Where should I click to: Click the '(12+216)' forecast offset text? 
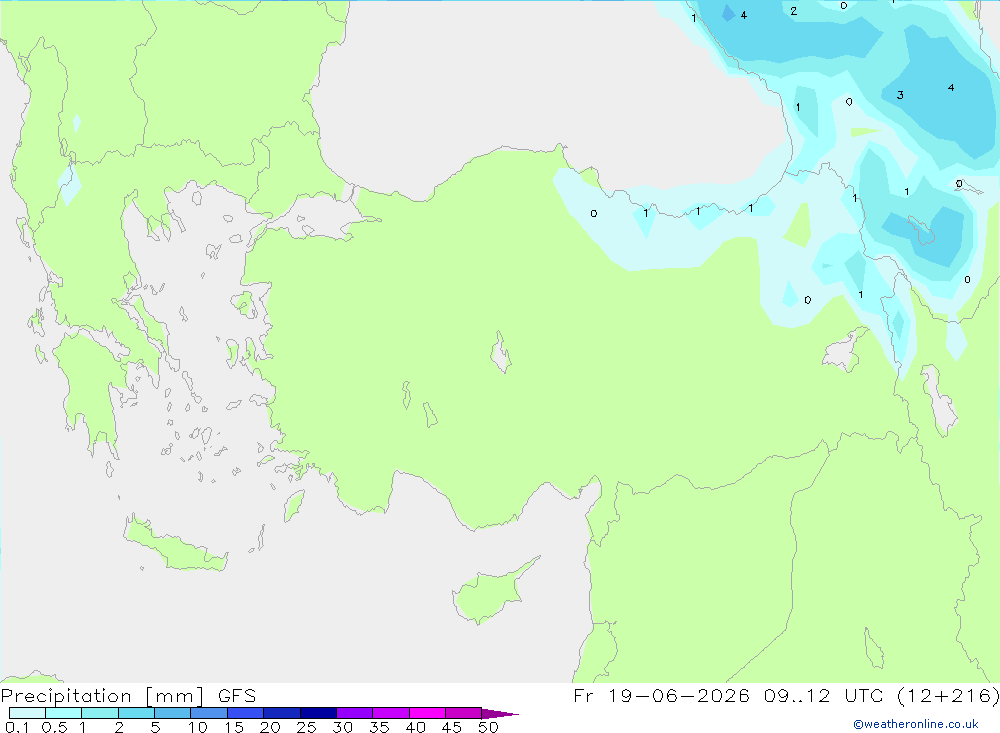coord(948,695)
